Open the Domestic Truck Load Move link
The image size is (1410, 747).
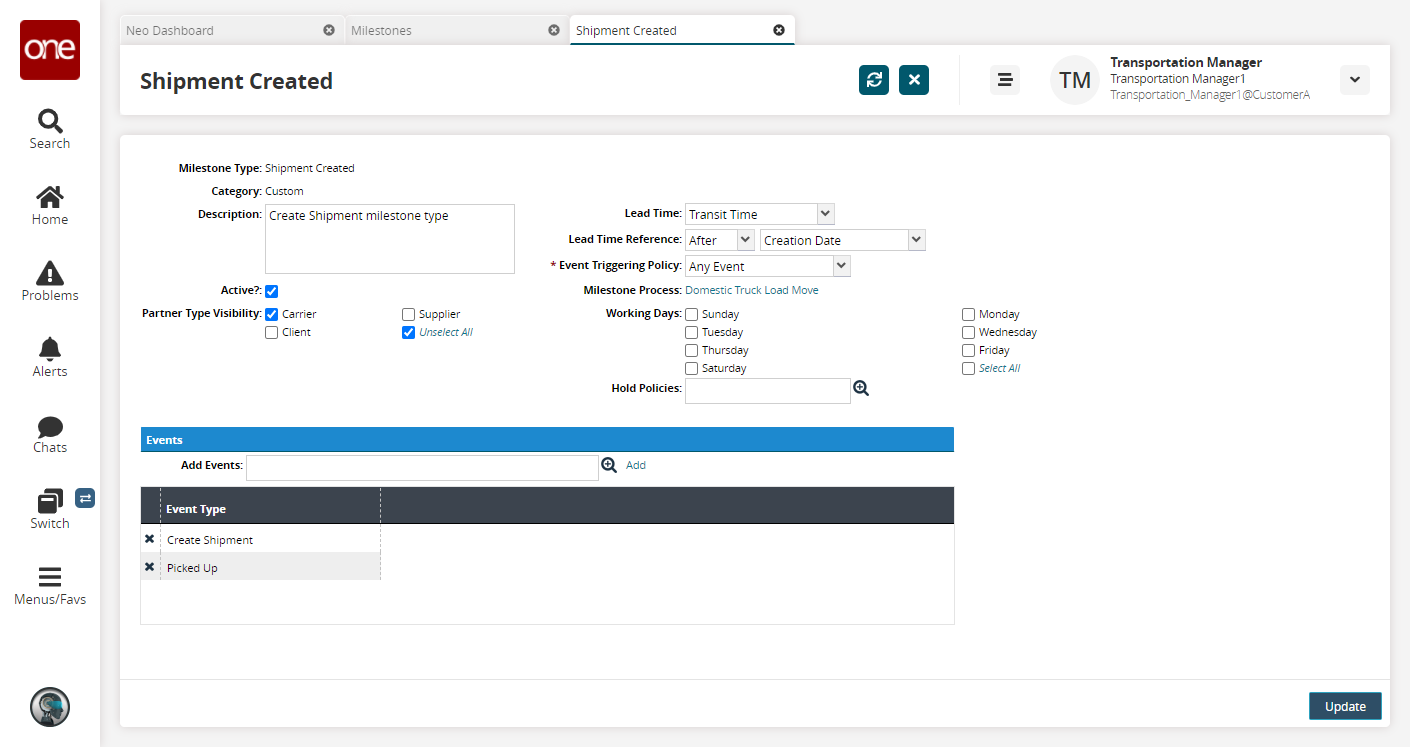(751, 290)
